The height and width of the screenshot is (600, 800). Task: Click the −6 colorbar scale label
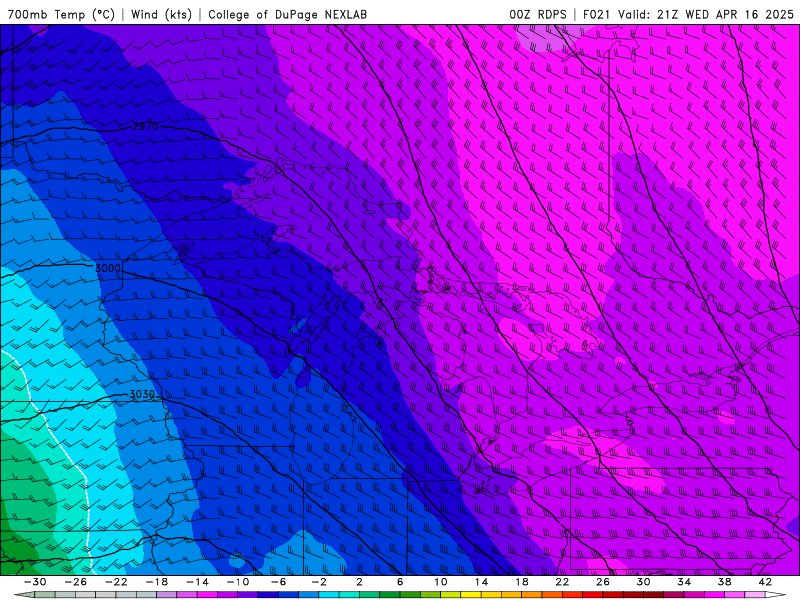(278, 582)
